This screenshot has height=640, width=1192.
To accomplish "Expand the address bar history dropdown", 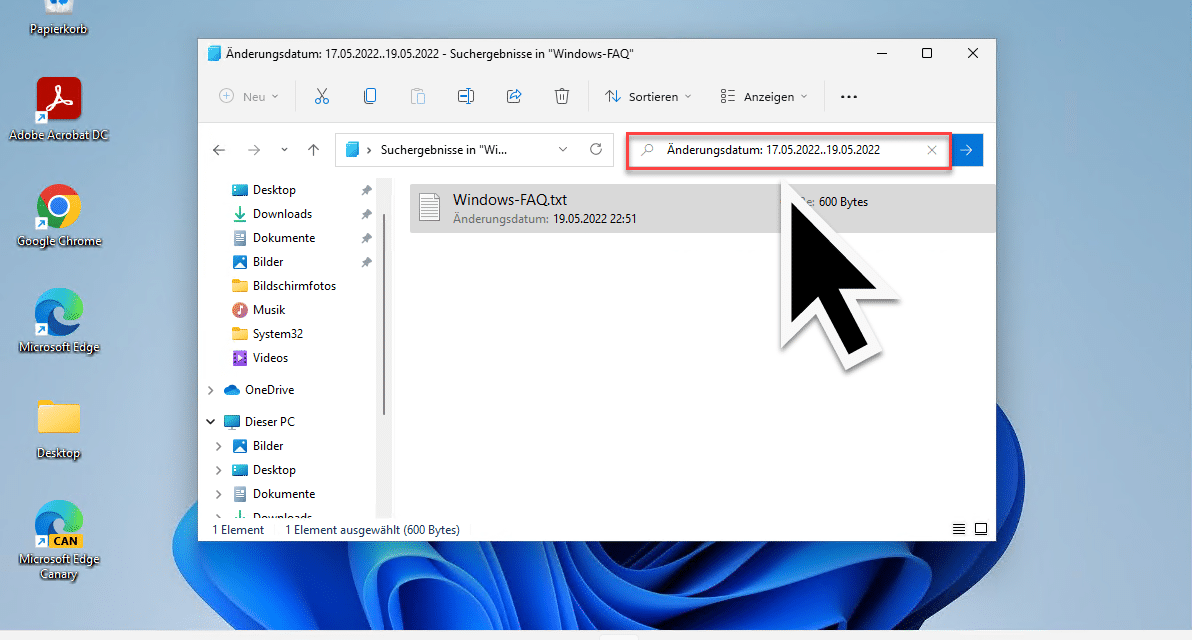I will (x=563, y=150).
